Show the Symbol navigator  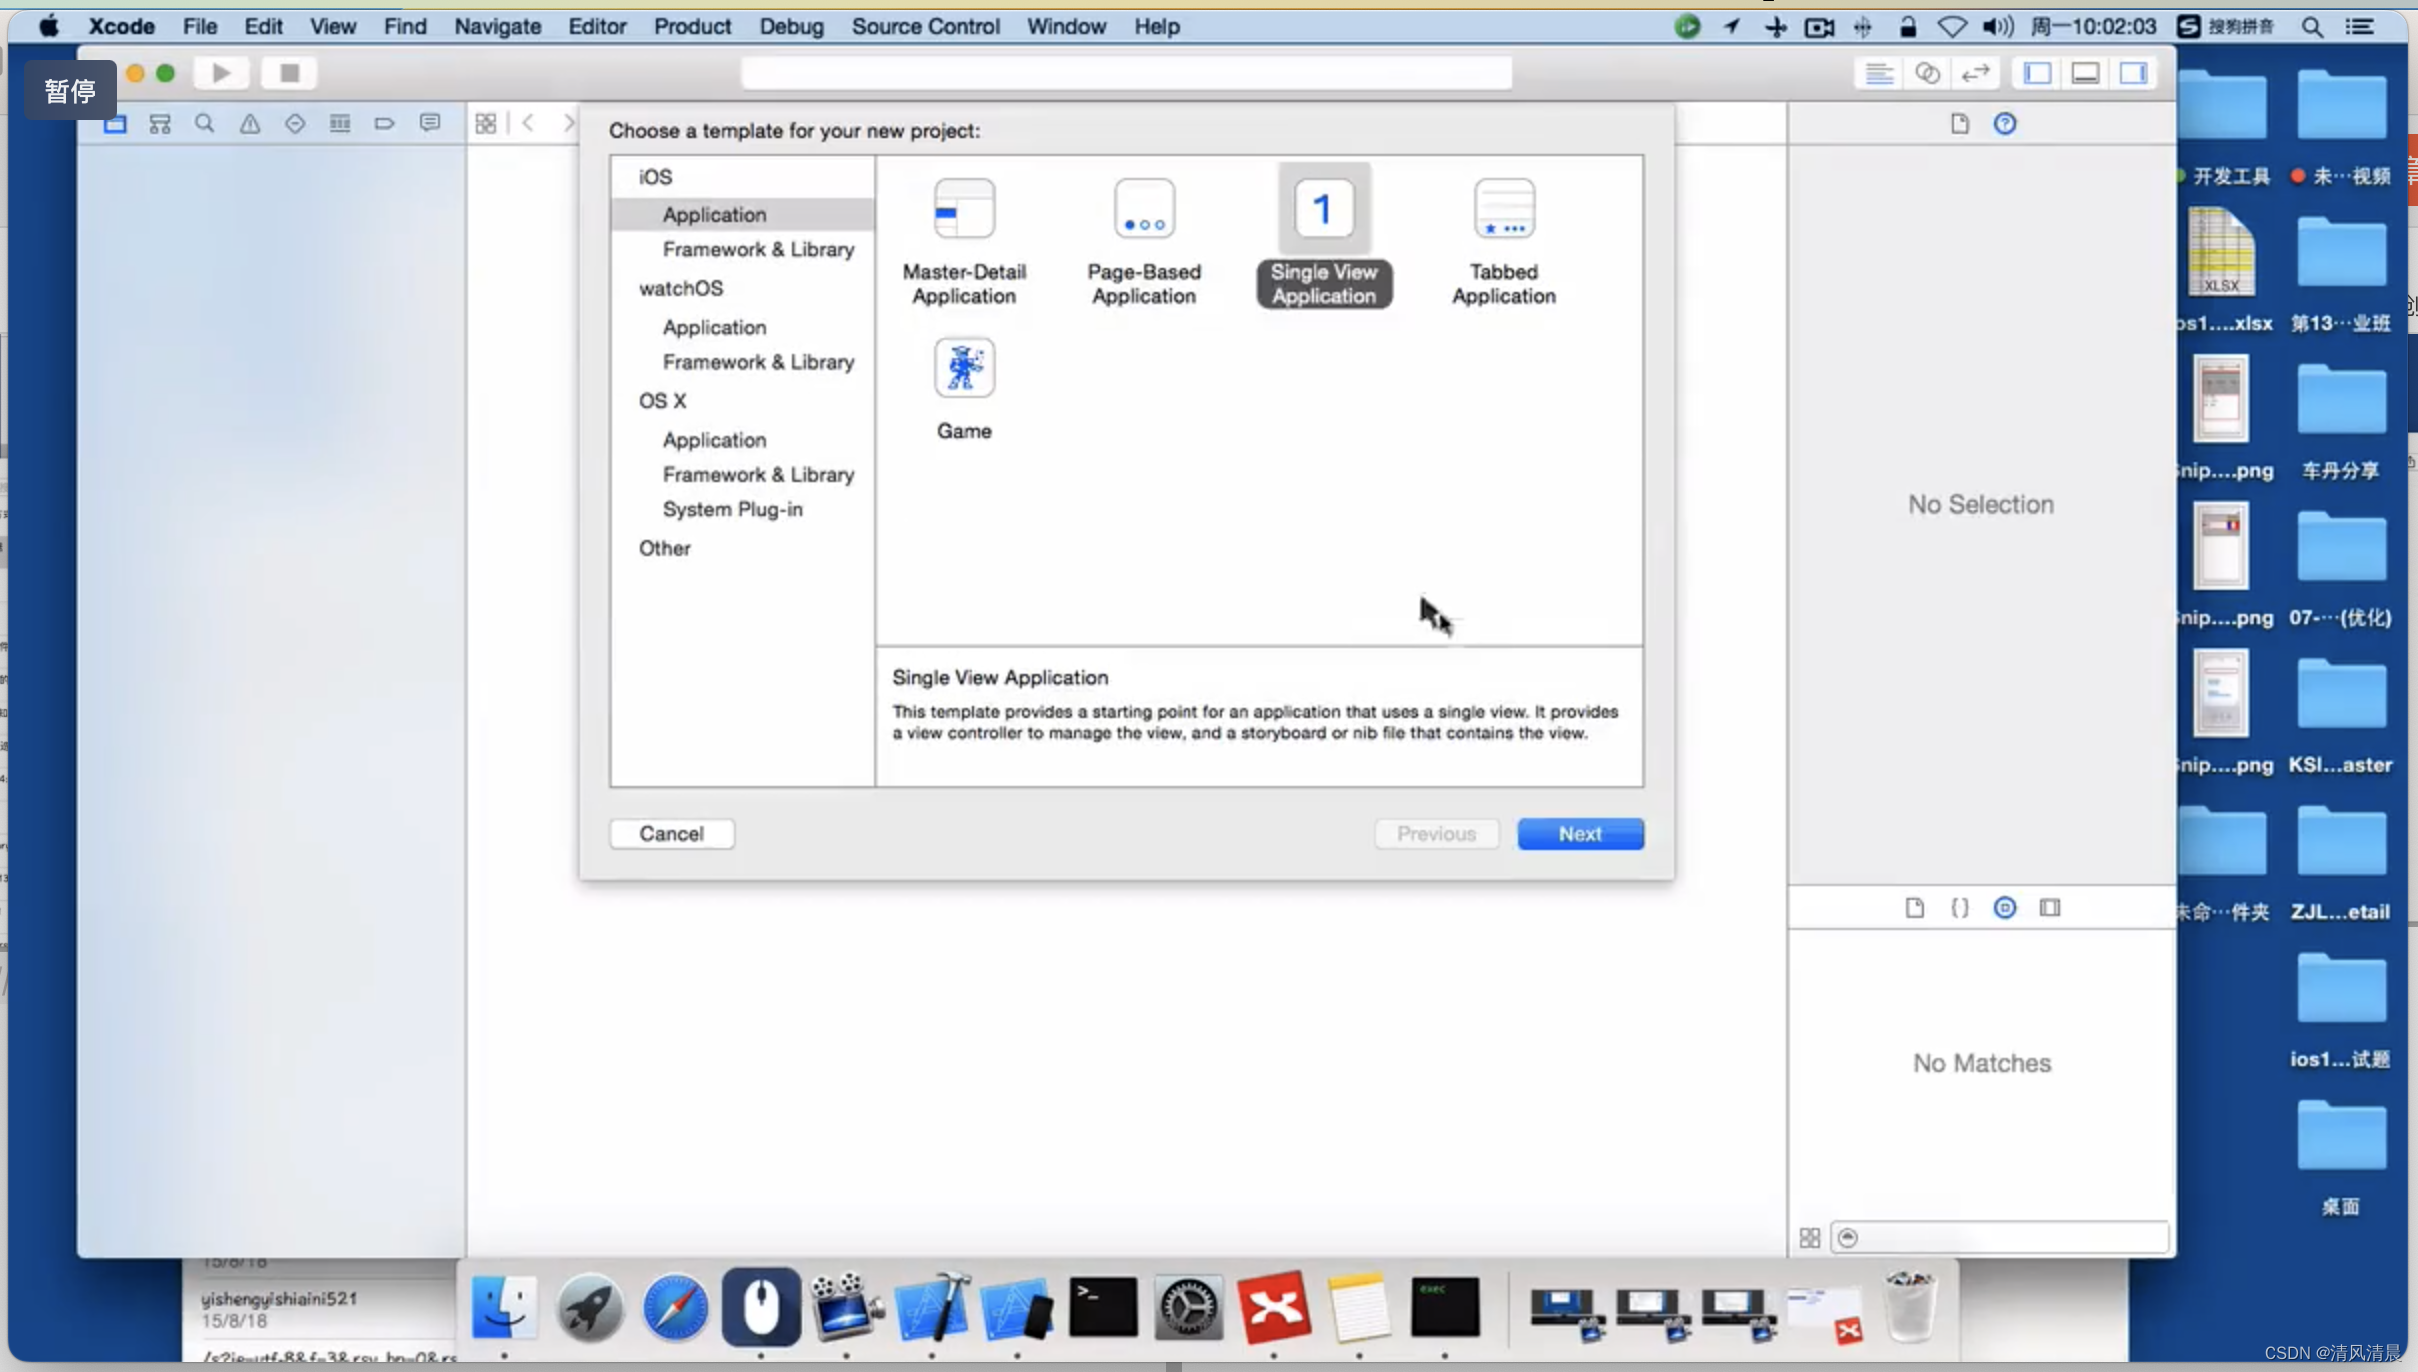160,123
